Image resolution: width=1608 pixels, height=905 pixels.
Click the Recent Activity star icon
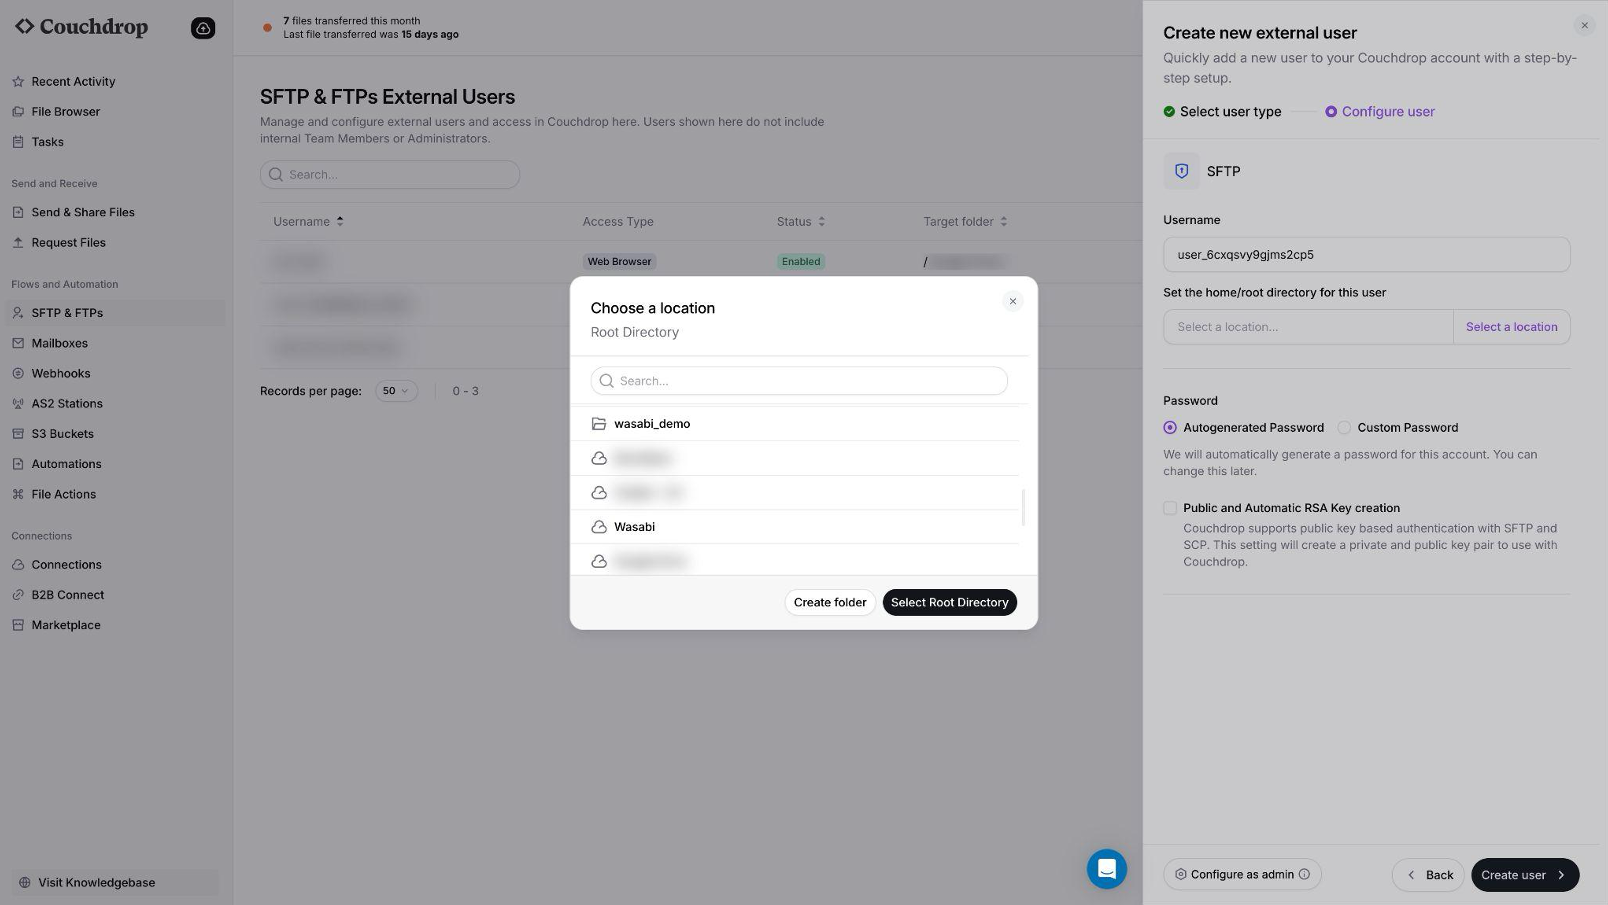pyautogui.click(x=18, y=82)
